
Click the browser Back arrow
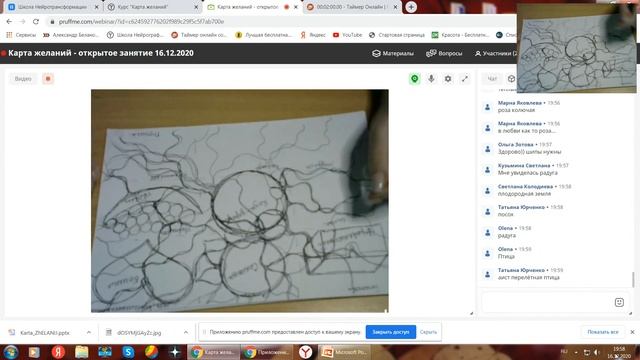pyautogui.click(x=9, y=22)
